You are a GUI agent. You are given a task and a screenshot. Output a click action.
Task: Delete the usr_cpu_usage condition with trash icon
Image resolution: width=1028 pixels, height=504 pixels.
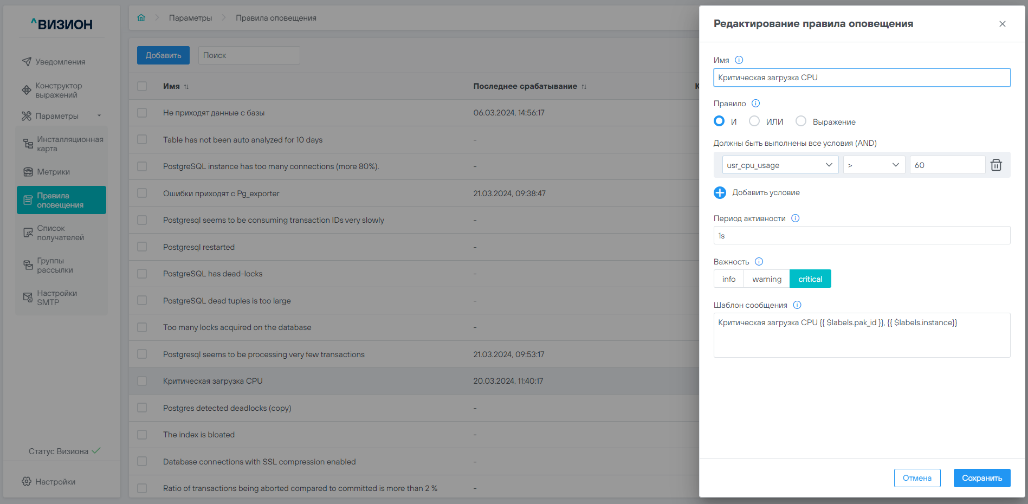[x=995, y=165]
